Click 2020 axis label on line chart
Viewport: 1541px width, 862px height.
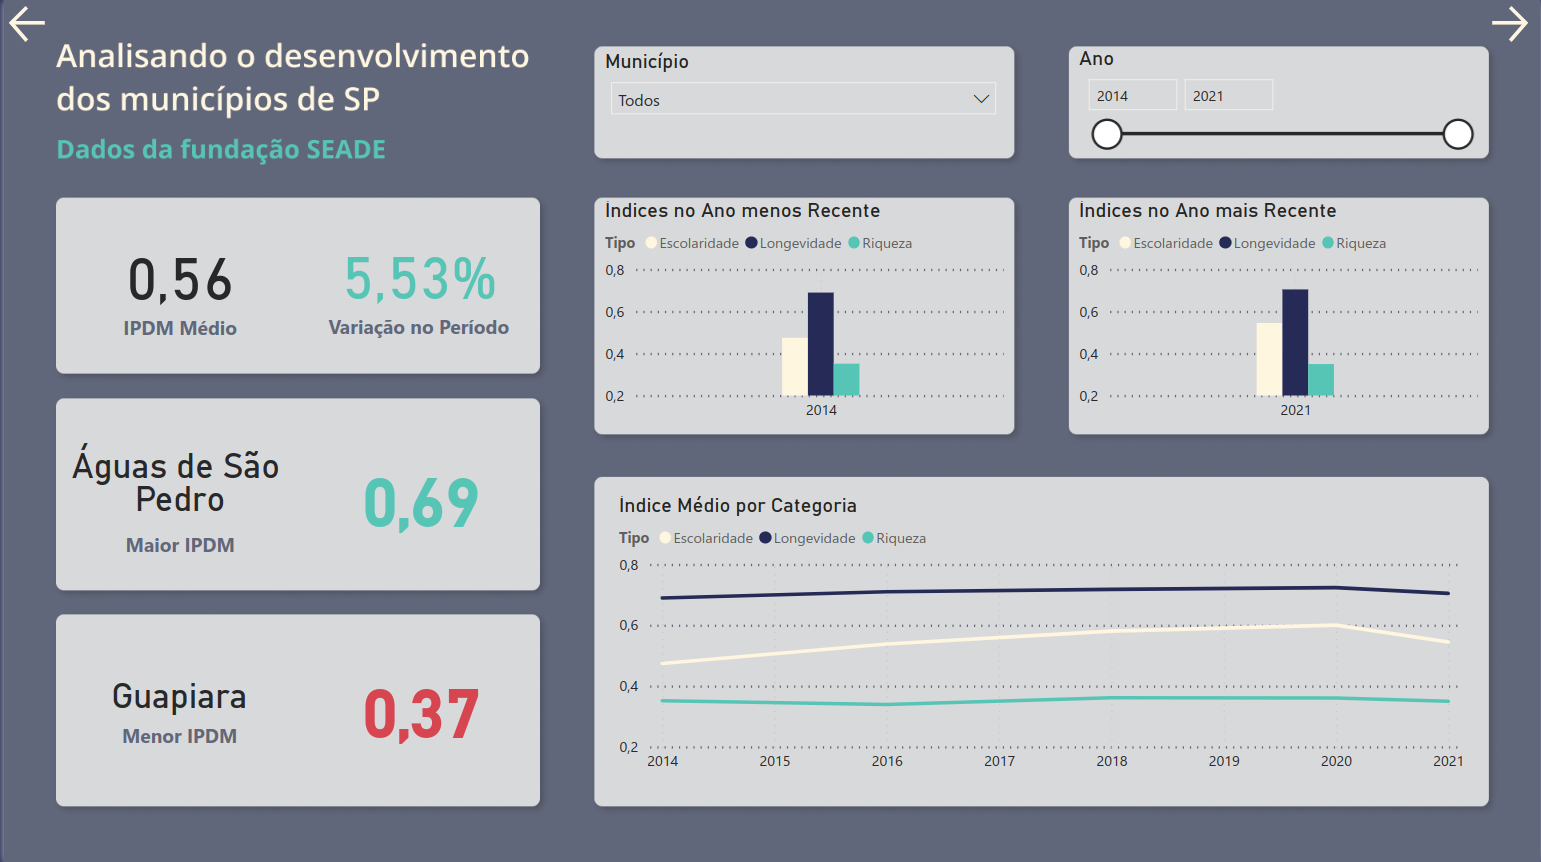point(1336,761)
